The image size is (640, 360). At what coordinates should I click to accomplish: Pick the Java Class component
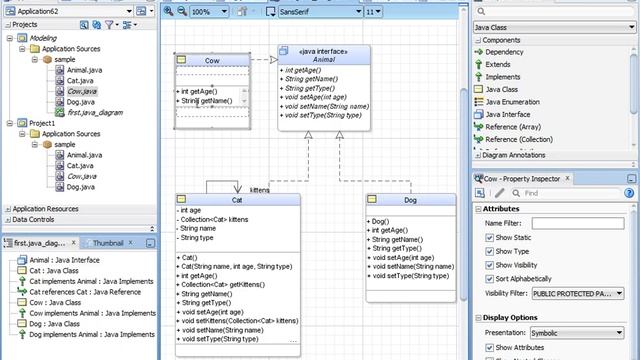point(501,89)
